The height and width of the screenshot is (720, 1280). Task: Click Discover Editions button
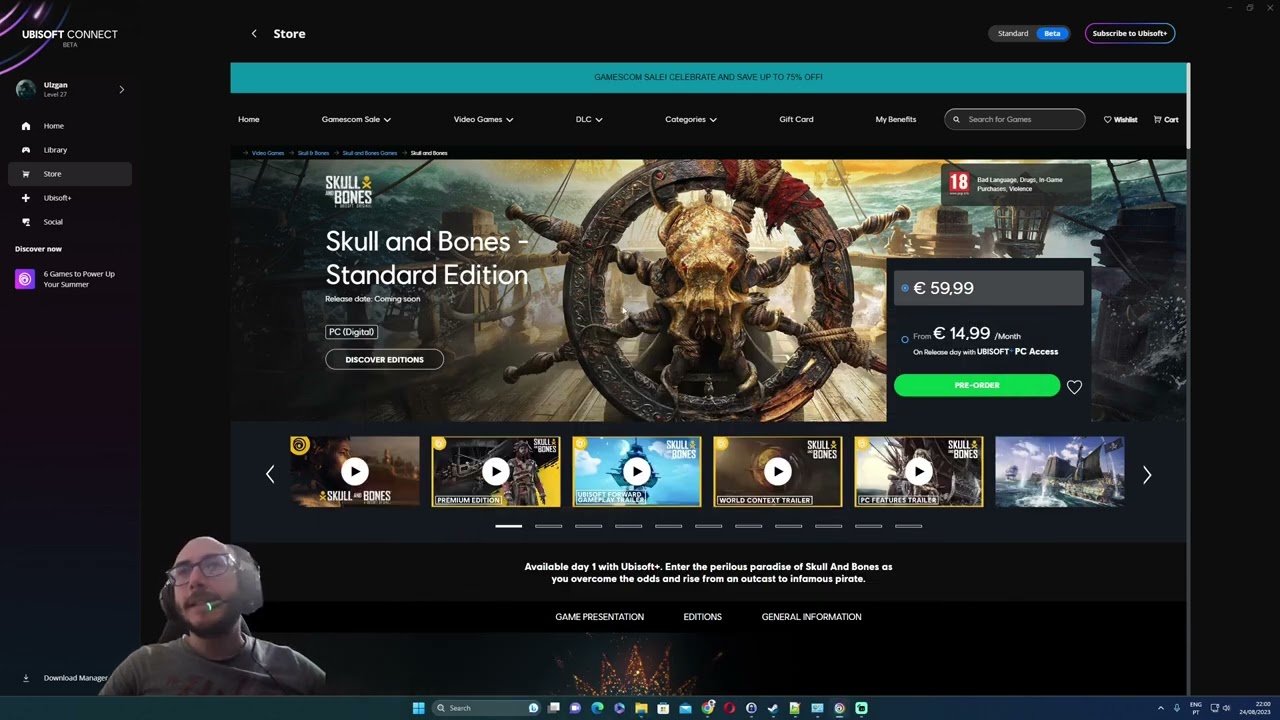384,359
